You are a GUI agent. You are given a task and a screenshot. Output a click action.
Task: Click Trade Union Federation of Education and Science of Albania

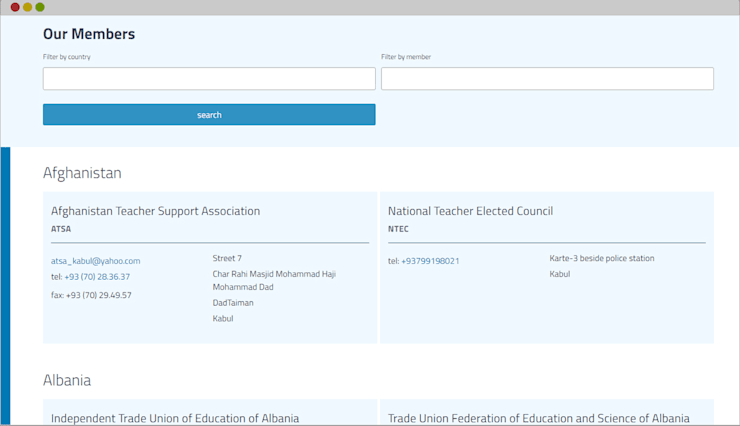pyautogui.click(x=538, y=418)
